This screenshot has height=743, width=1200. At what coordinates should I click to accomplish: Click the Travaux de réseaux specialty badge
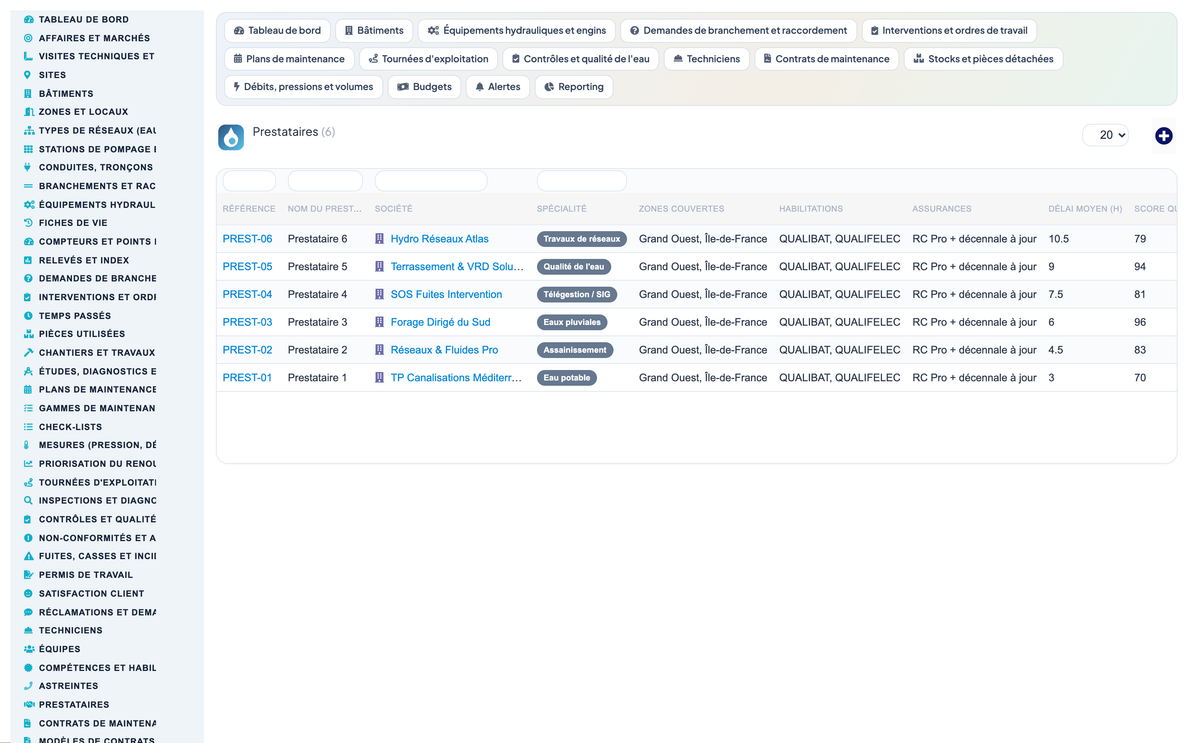click(582, 239)
